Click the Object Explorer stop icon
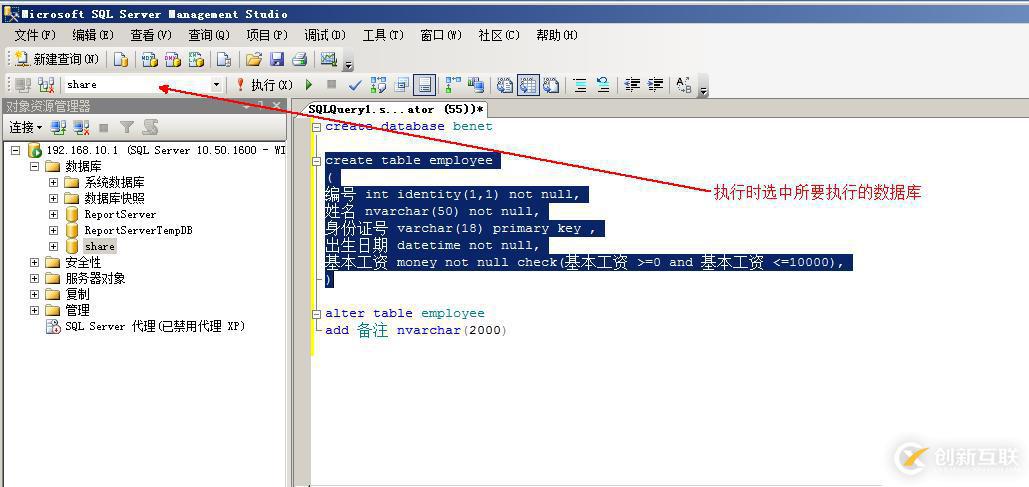Screen dimensions: 1029x487 [104, 127]
